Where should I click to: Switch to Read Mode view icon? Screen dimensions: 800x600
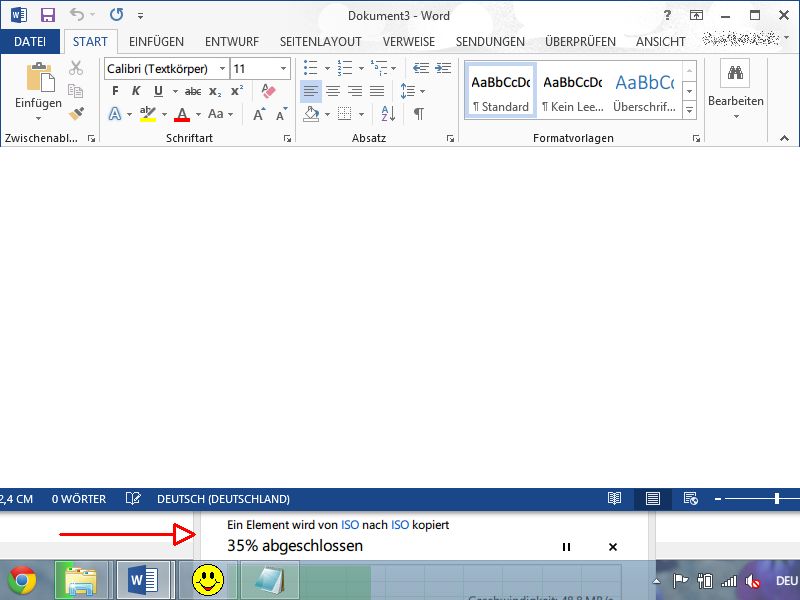[x=614, y=498]
